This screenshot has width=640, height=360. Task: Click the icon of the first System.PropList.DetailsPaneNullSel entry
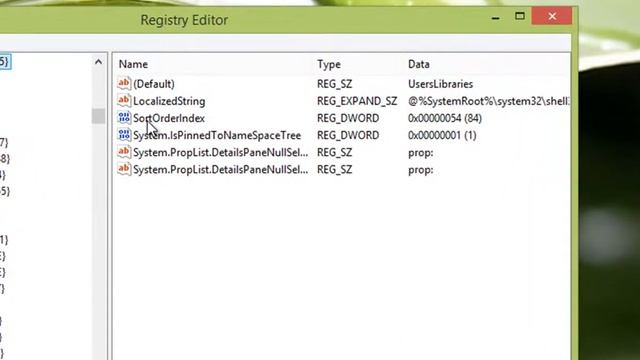pos(124,152)
